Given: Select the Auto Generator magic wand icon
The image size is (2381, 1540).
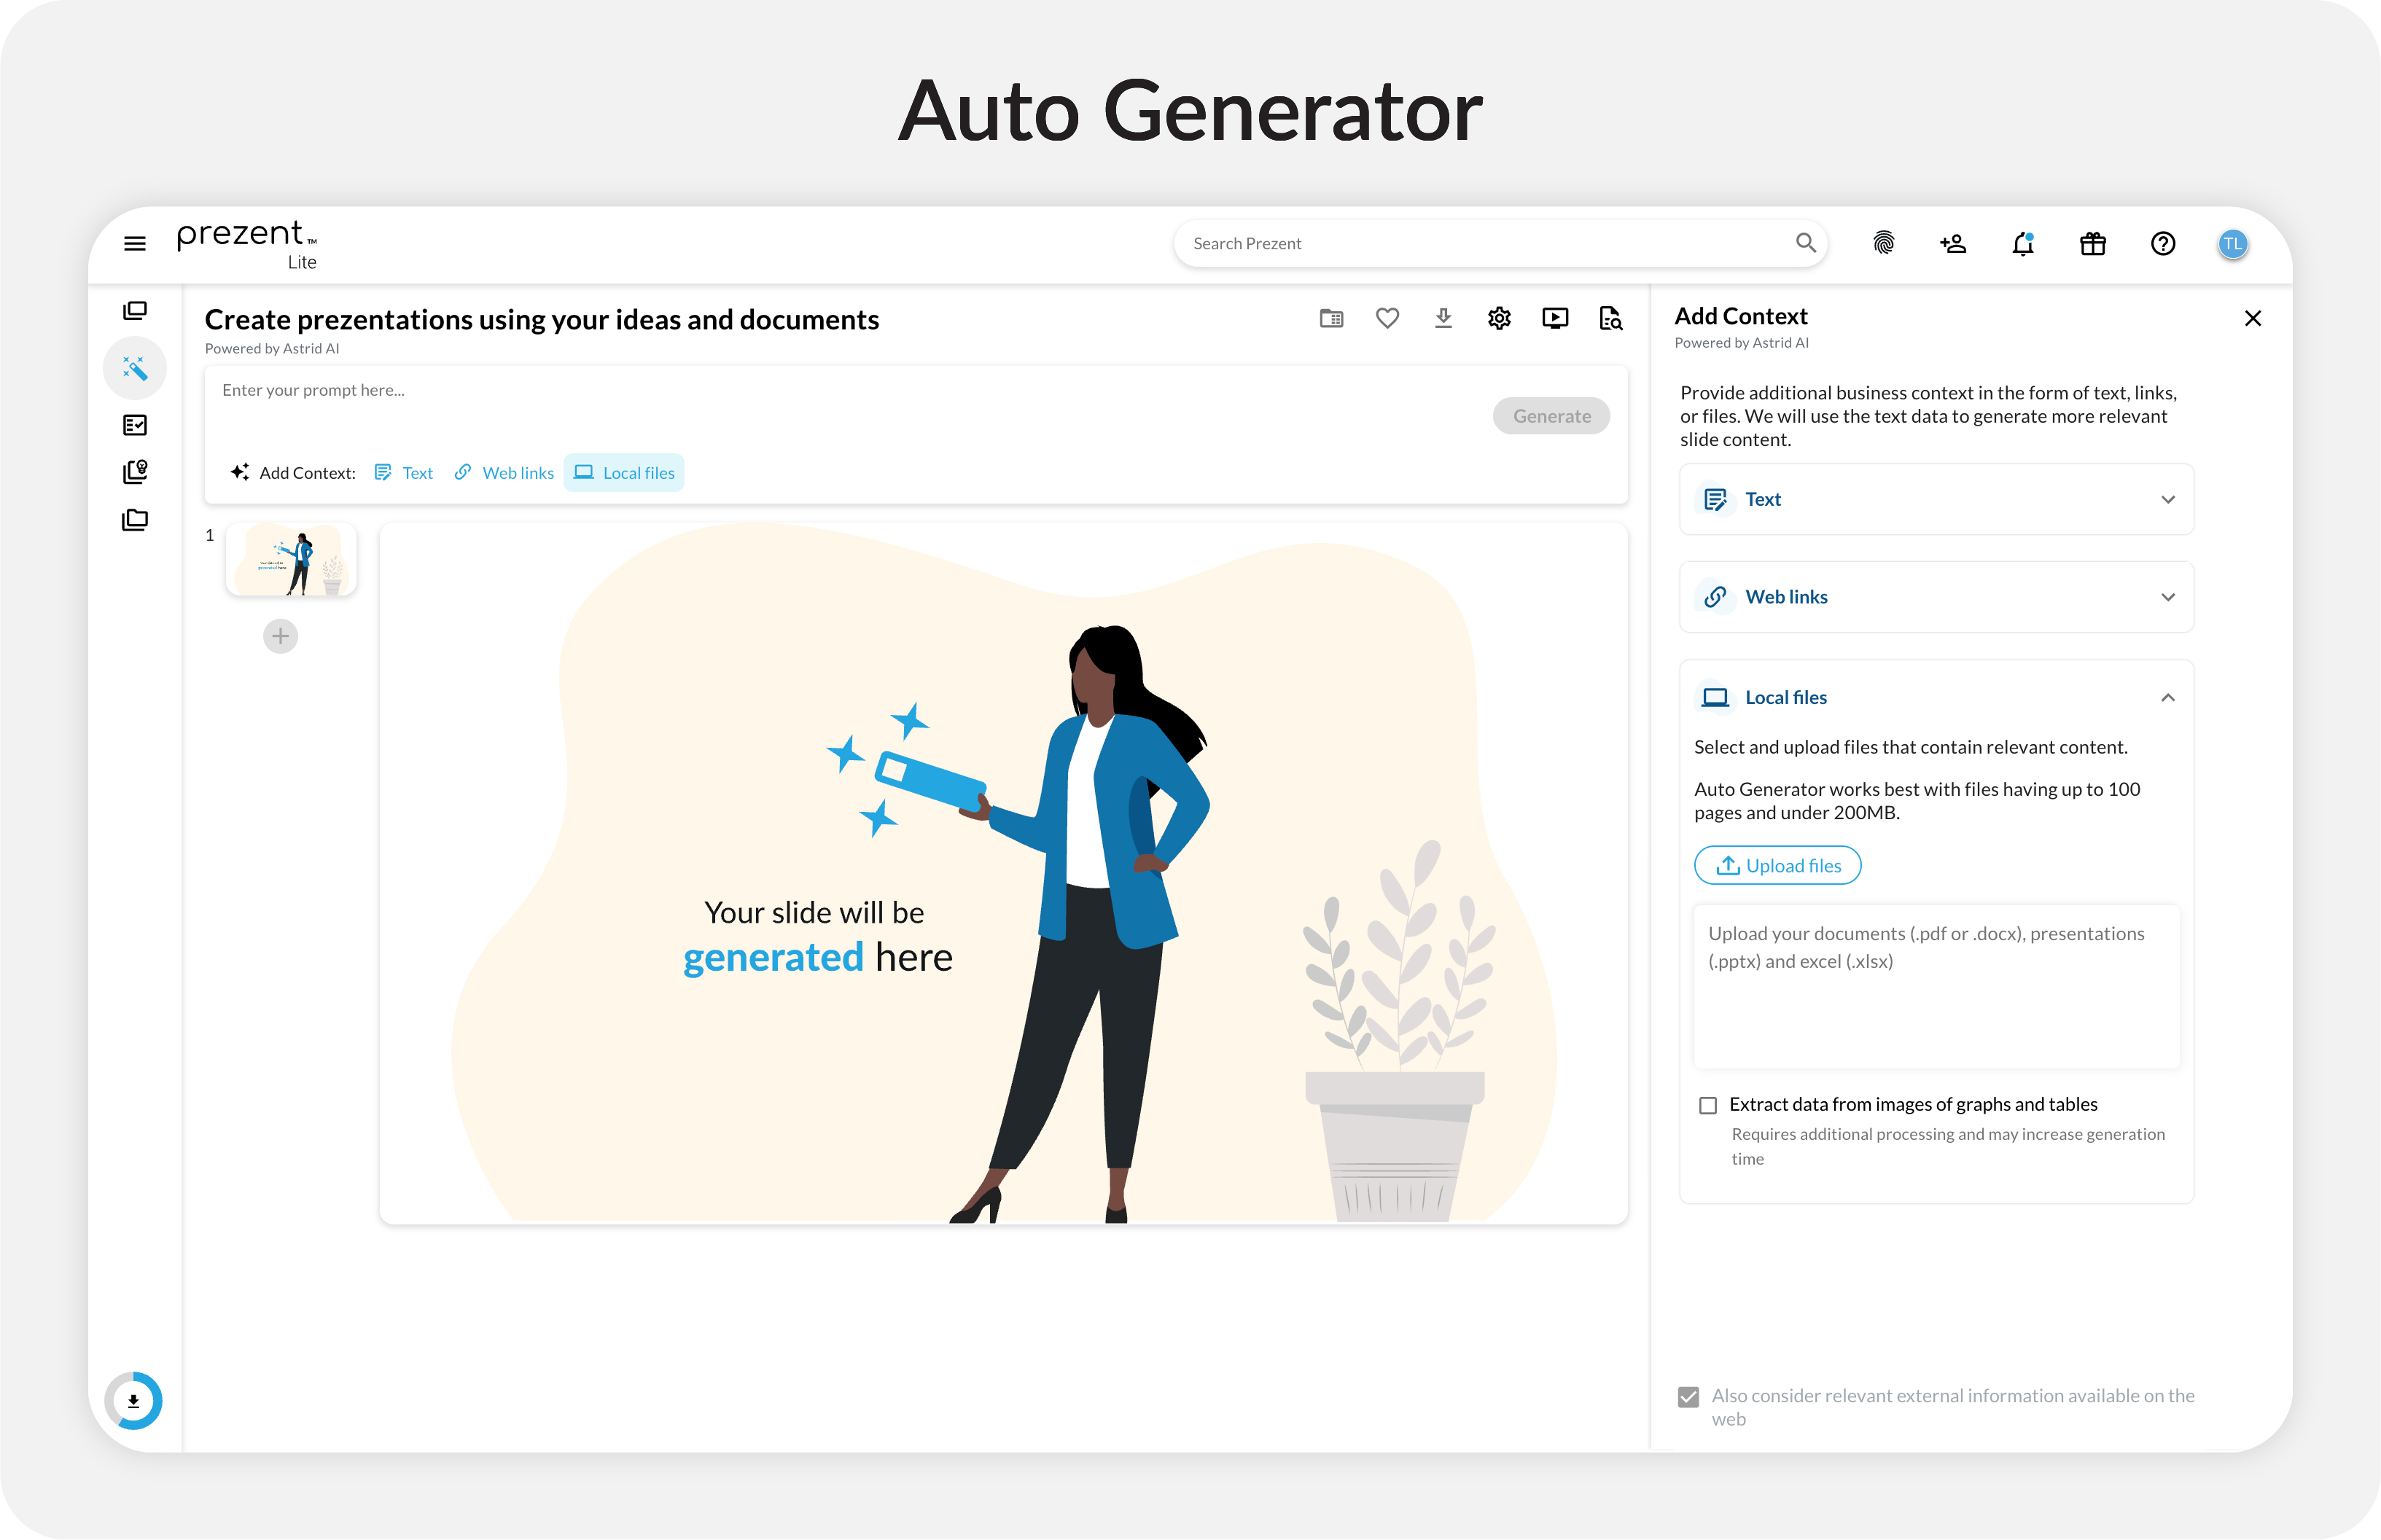Looking at the screenshot, I should pyautogui.click(x=135, y=369).
